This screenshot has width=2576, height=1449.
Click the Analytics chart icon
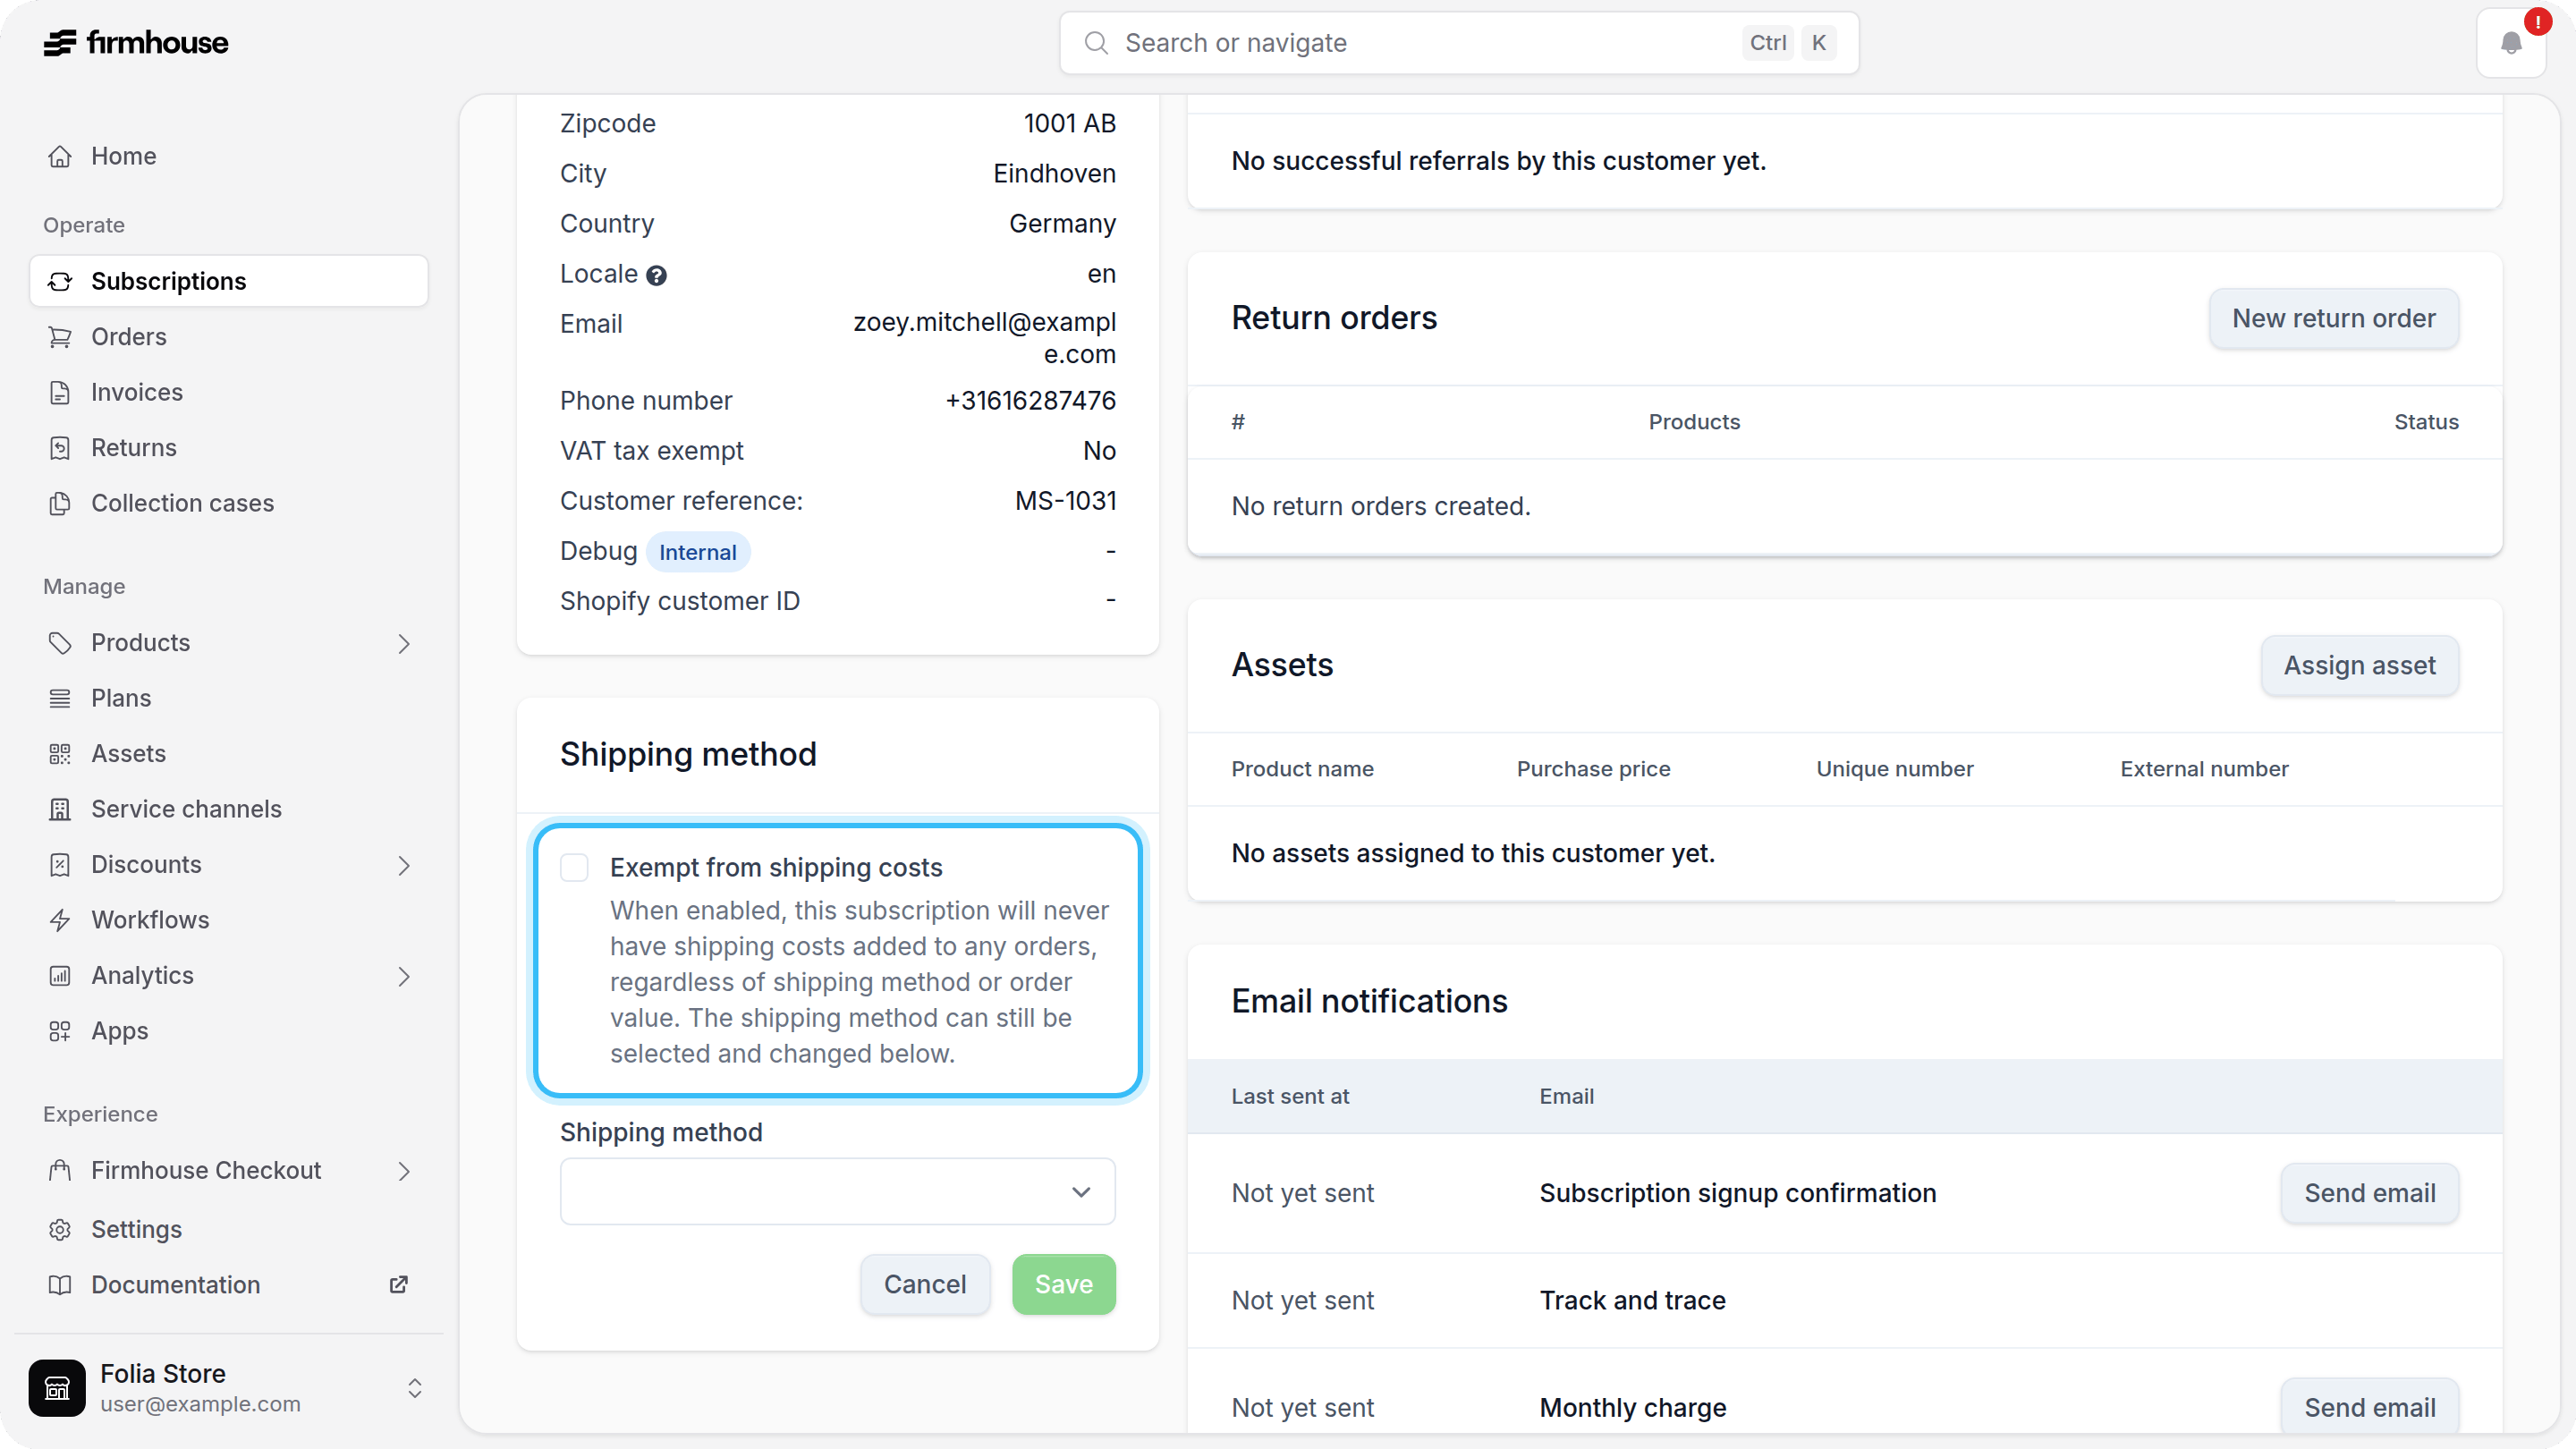point(60,976)
